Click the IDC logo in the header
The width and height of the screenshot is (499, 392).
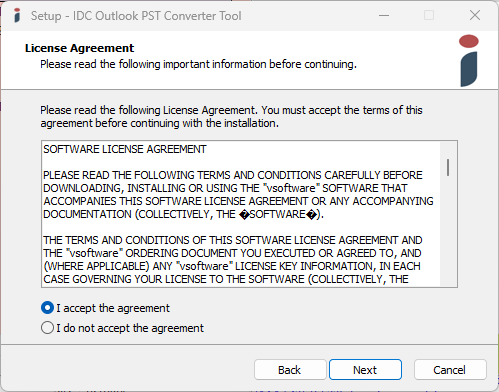coord(469,61)
